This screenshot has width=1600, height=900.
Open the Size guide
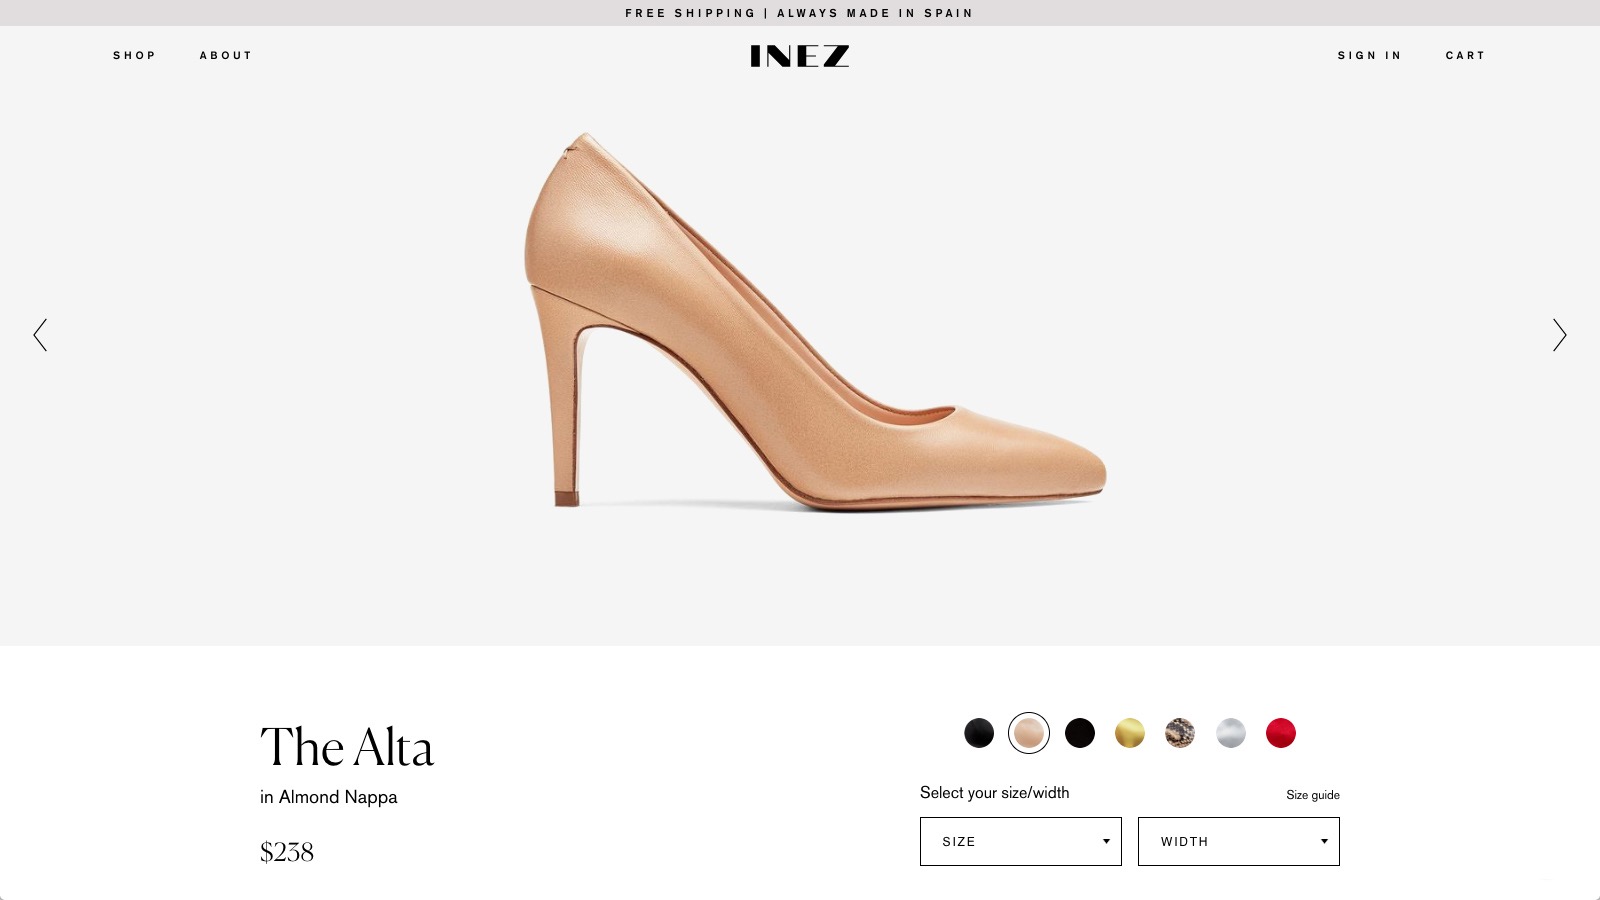[1312, 794]
